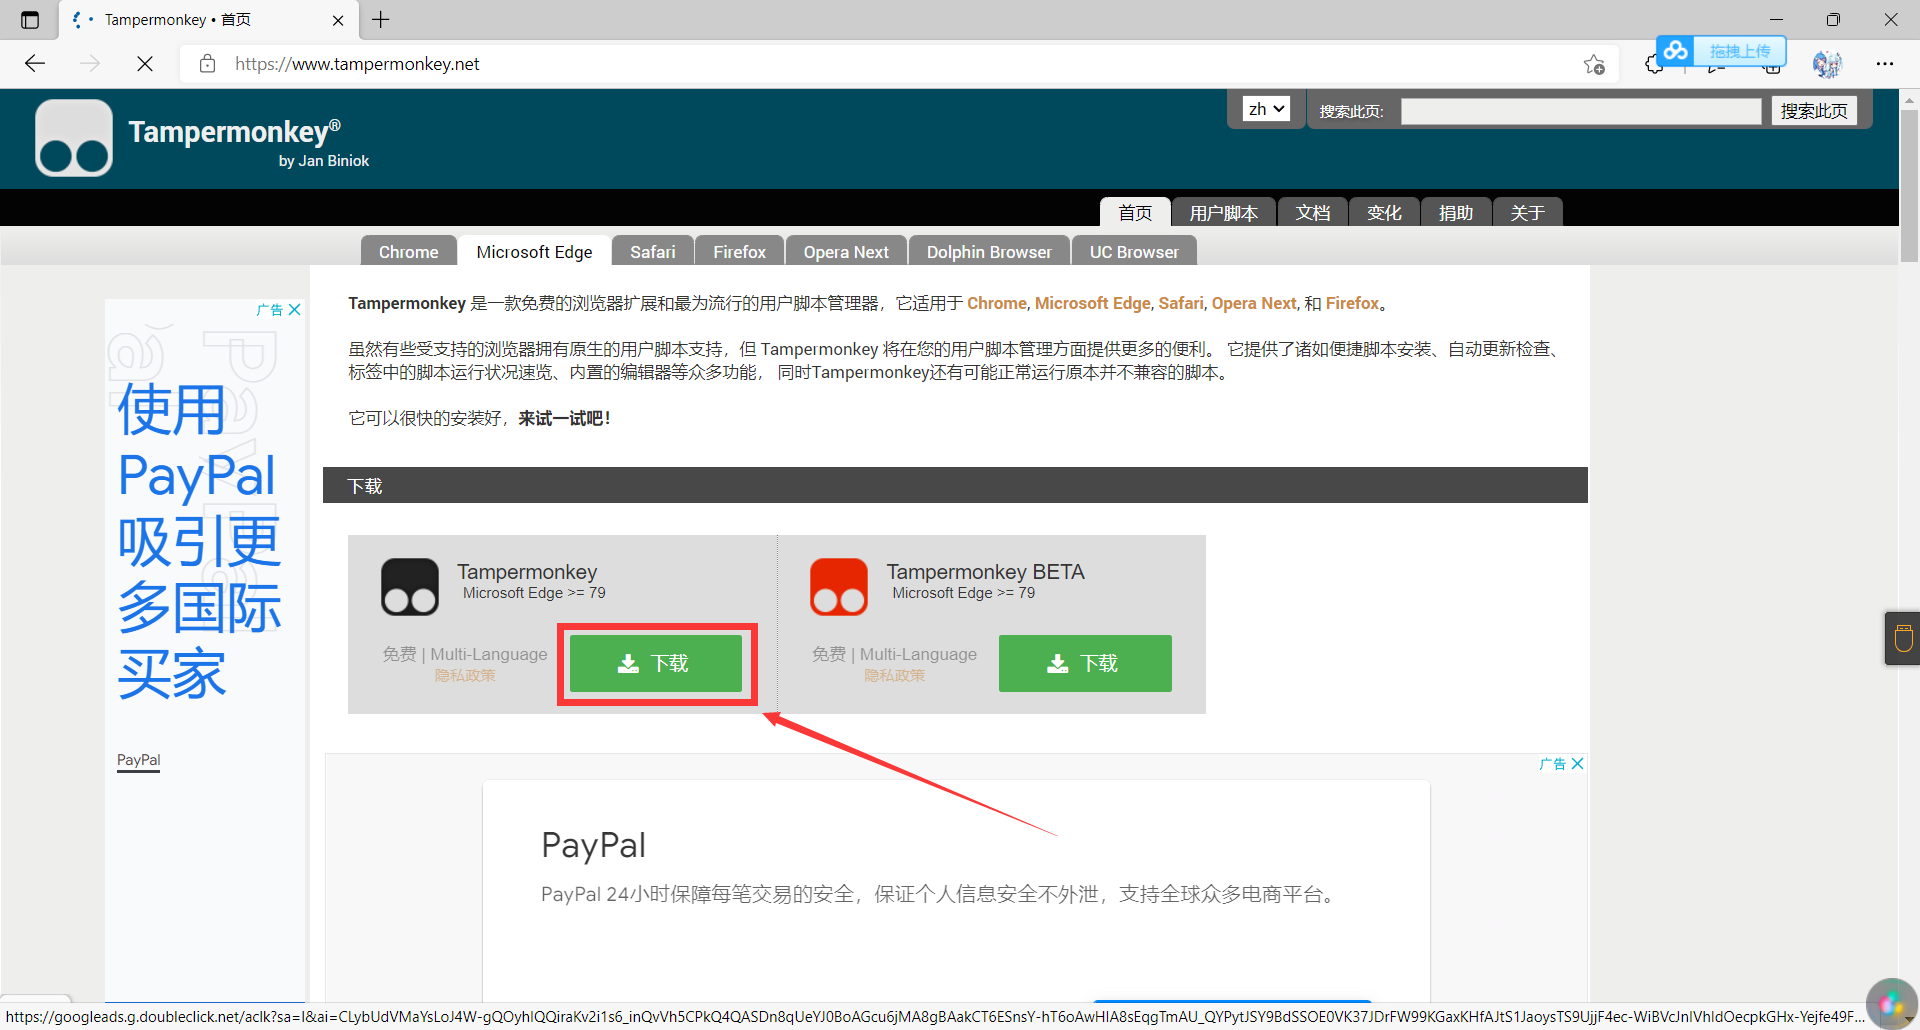Close the Tampermonkey browser tab
The height and width of the screenshot is (1030, 1920).
pos(338,20)
